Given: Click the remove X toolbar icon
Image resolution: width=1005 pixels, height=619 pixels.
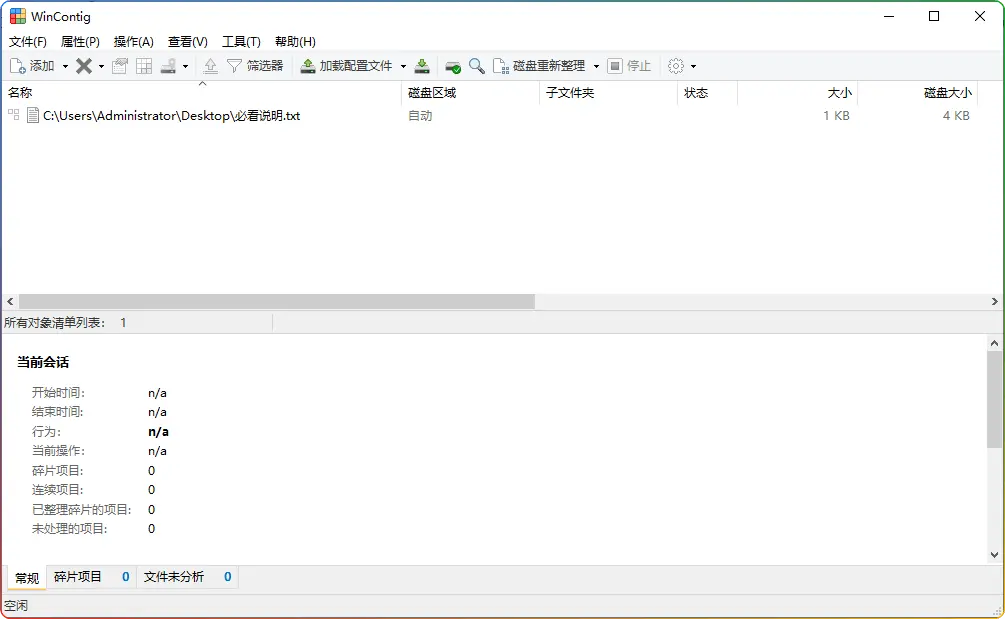Looking at the screenshot, I should coord(84,66).
